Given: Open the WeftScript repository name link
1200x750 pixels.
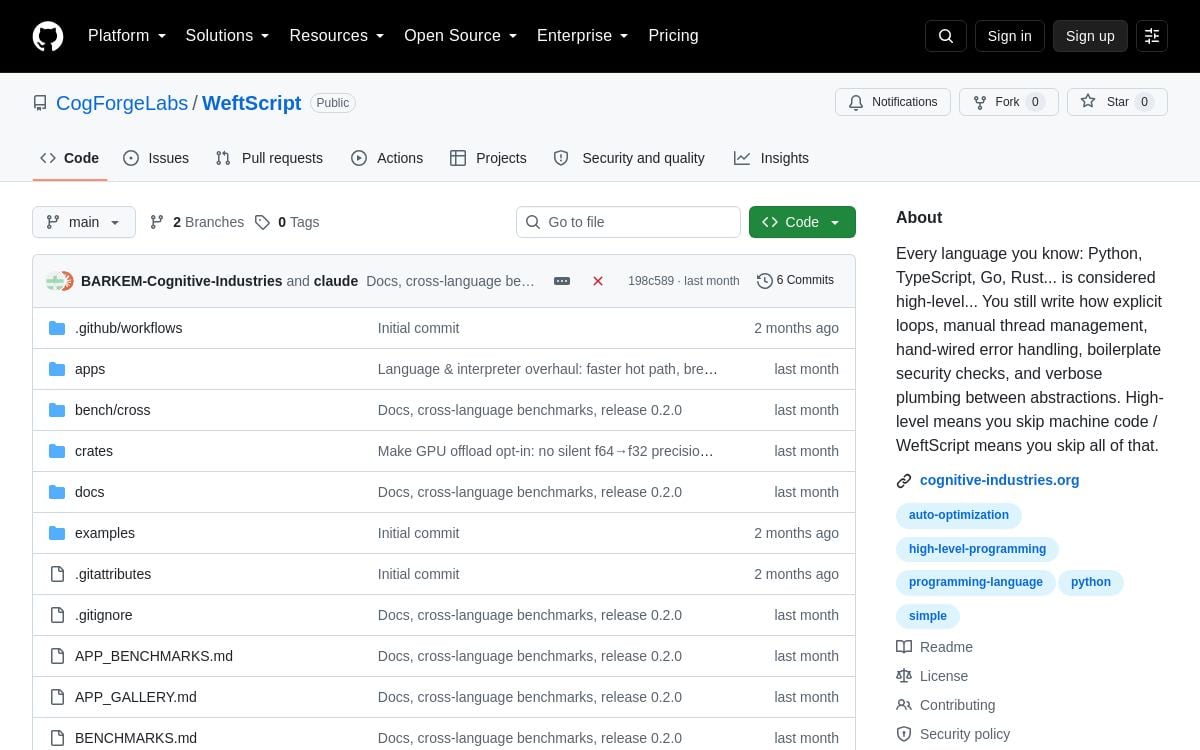Looking at the screenshot, I should [x=252, y=103].
